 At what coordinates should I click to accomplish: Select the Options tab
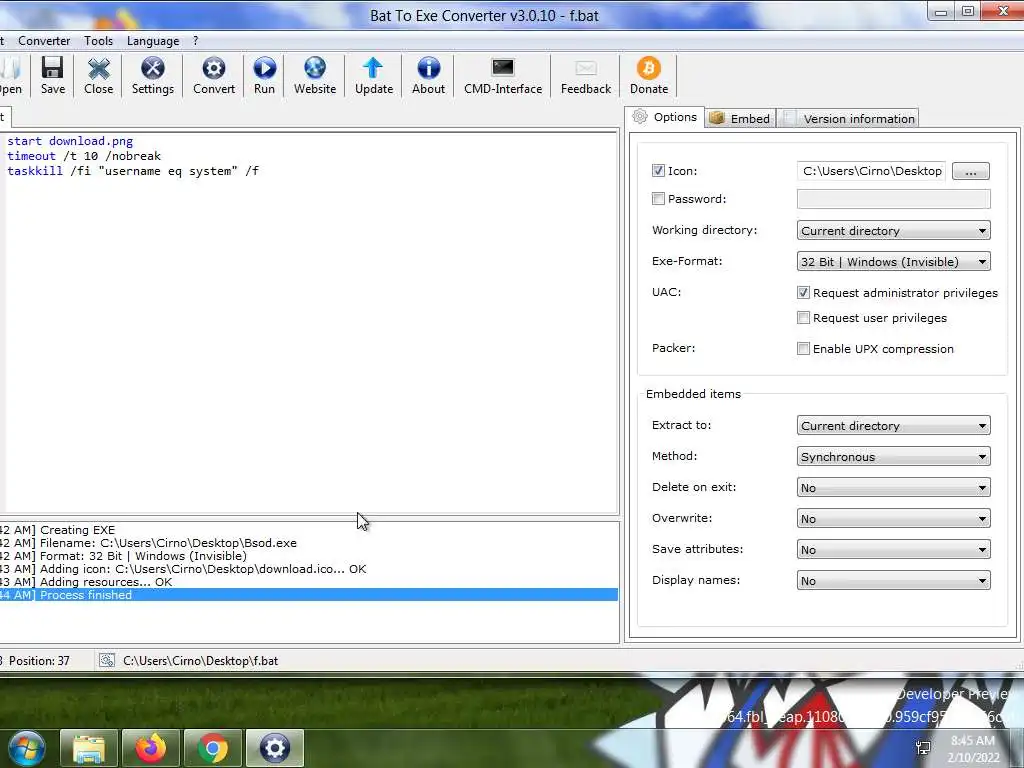(x=665, y=117)
